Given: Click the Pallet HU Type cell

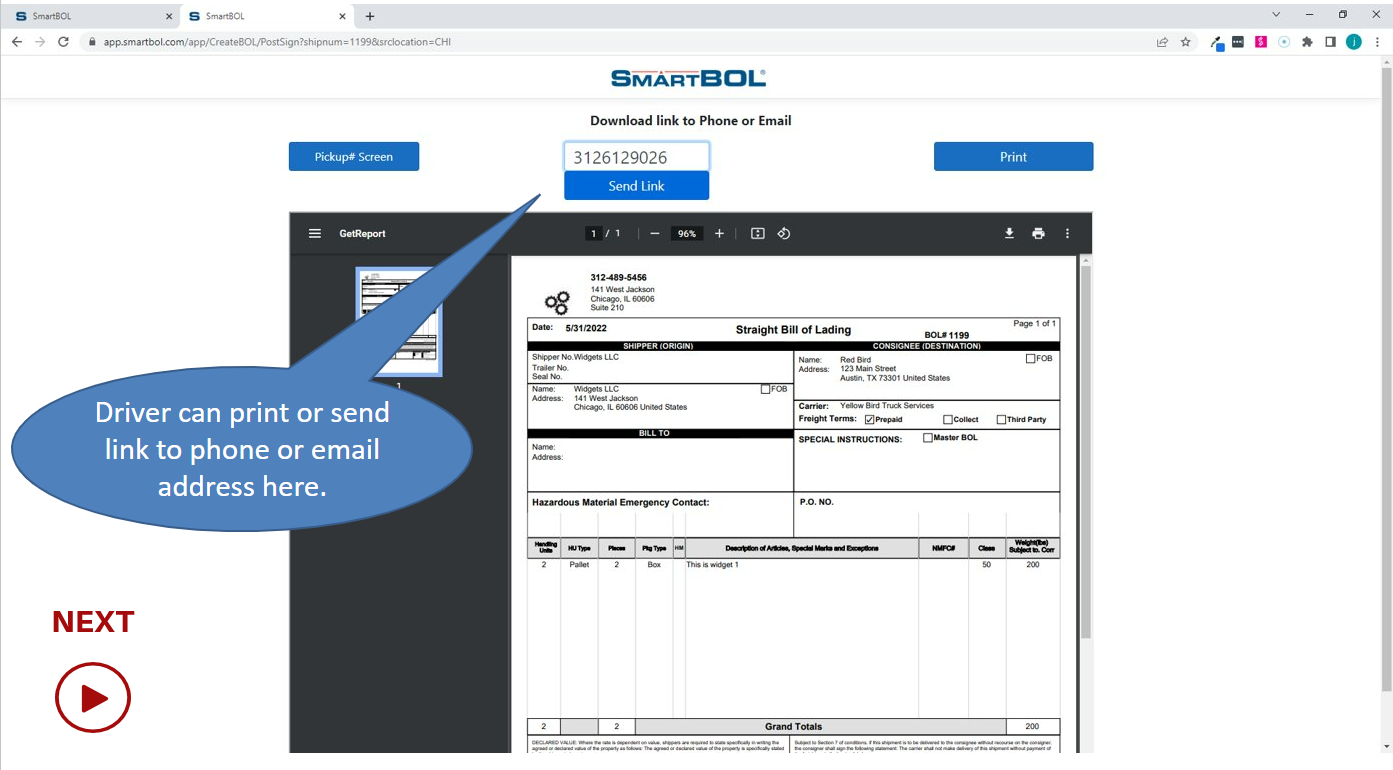Looking at the screenshot, I should pos(579,565).
